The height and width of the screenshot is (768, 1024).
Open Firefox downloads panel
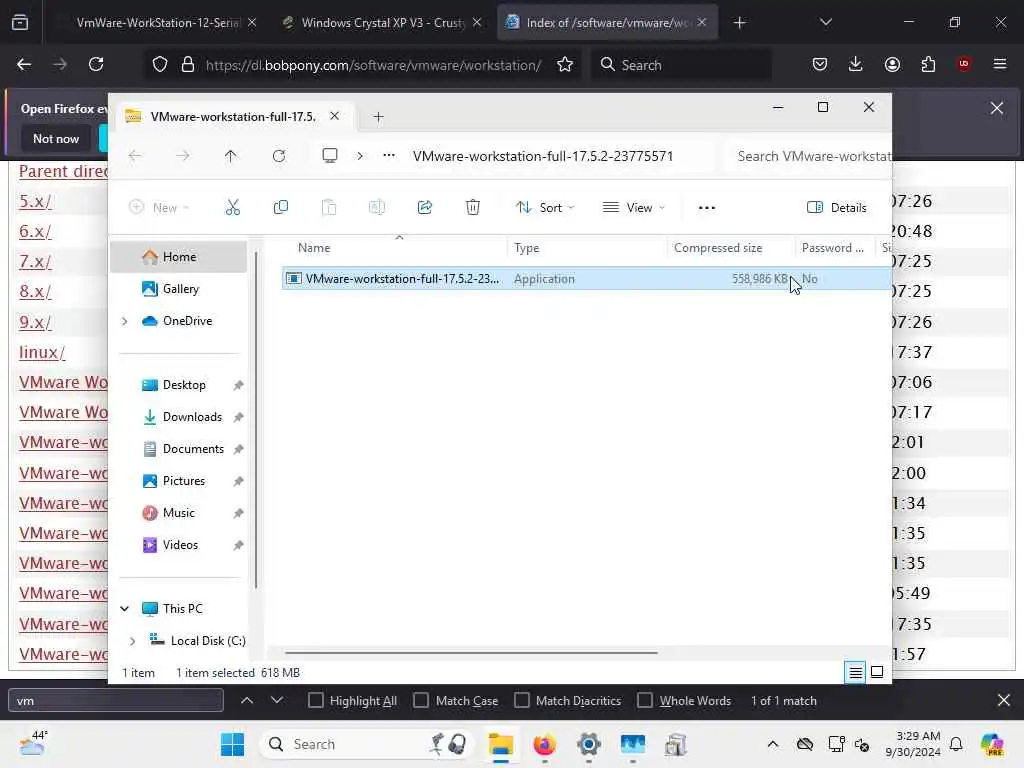click(x=856, y=64)
